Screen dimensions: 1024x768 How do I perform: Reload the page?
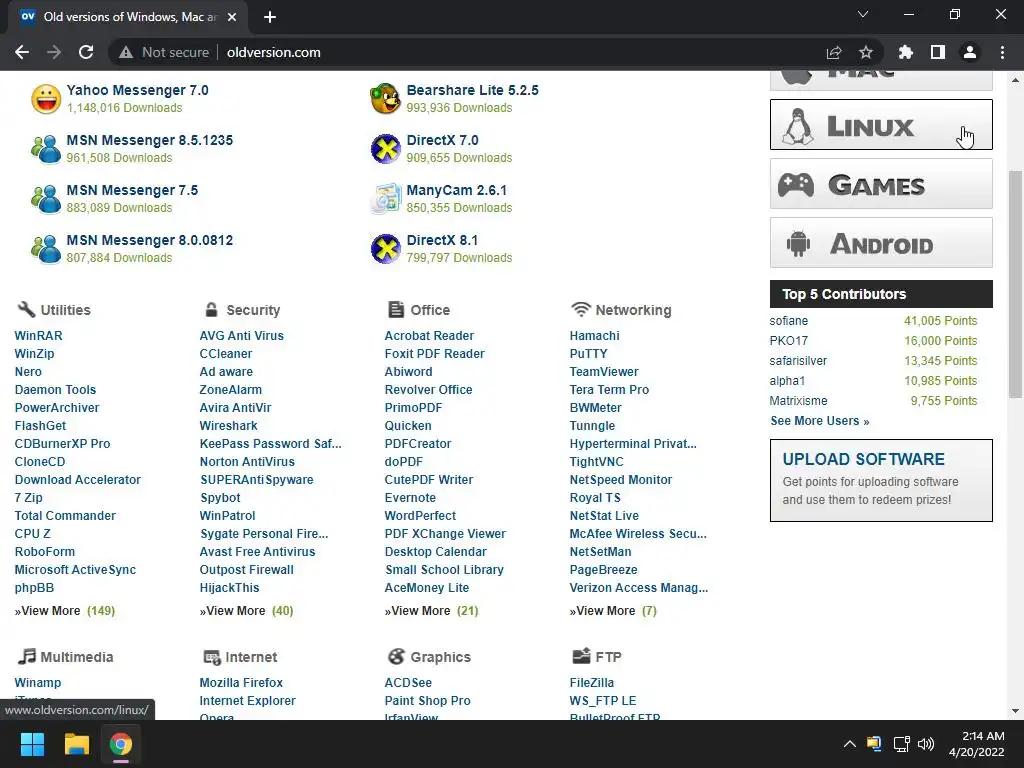pyautogui.click(x=86, y=52)
